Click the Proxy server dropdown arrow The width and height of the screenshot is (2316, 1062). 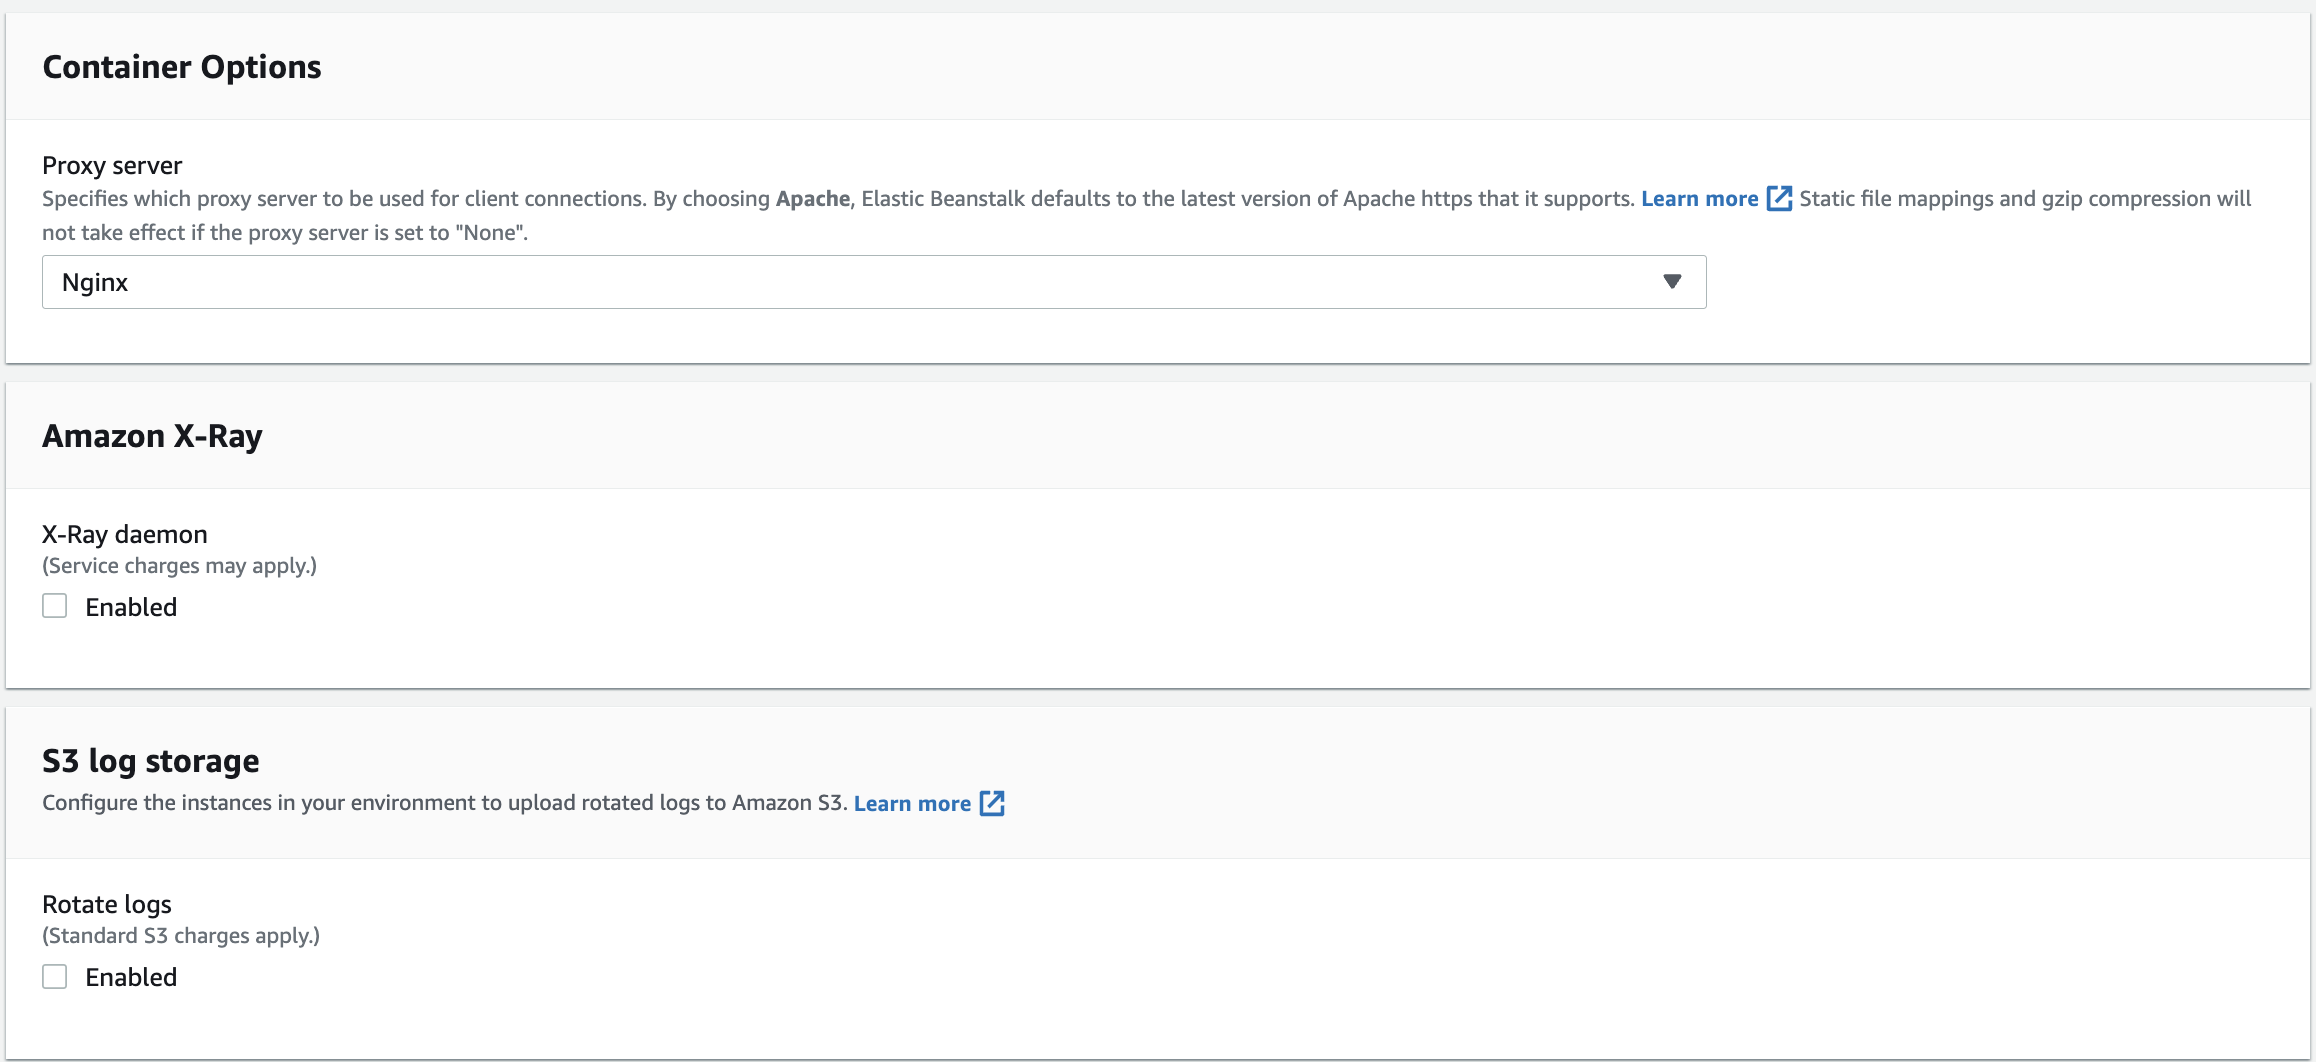(x=1672, y=282)
